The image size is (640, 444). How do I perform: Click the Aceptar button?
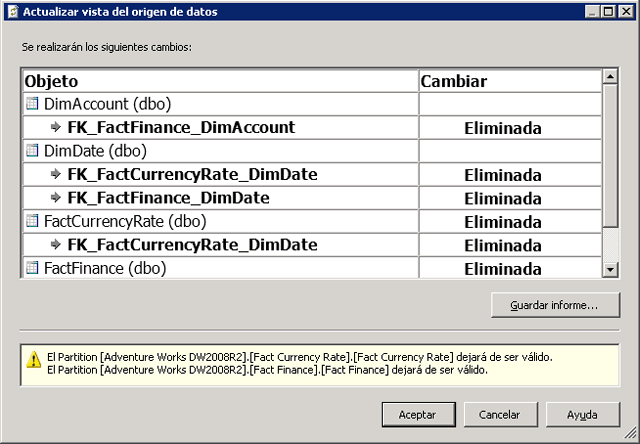(x=419, y=415)
